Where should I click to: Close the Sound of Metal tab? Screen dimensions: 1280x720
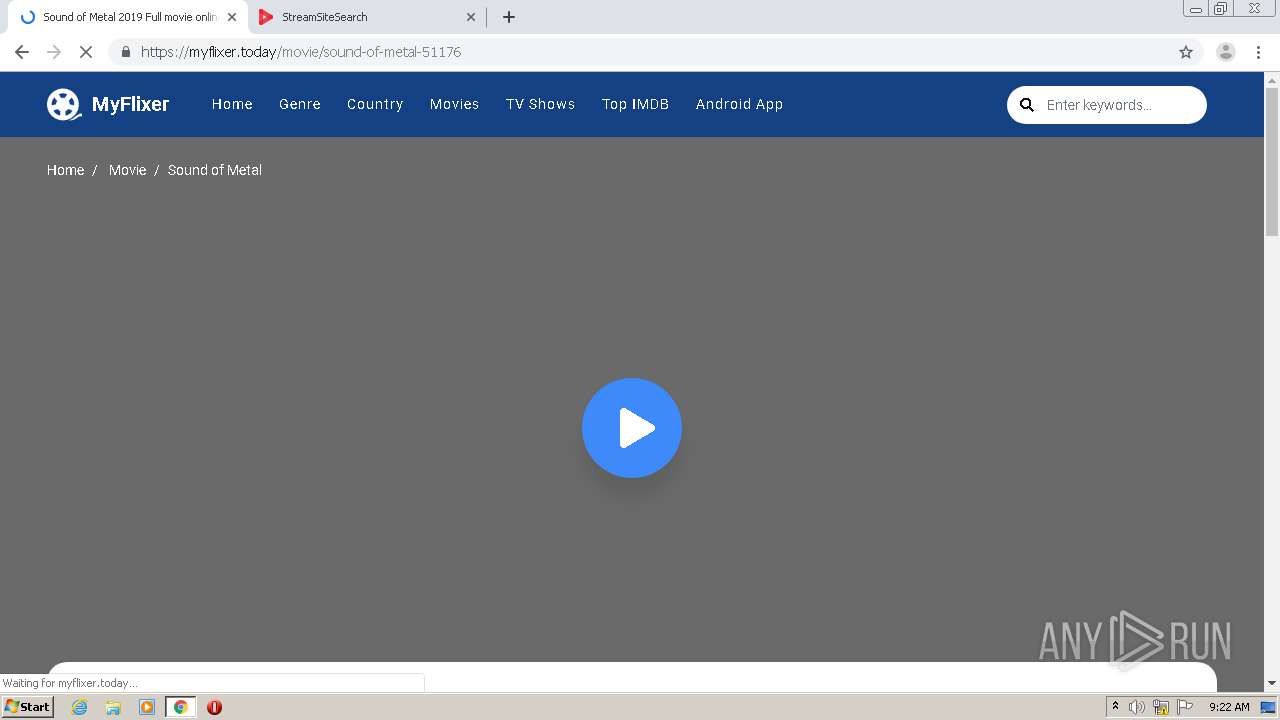tap(232, 17)
